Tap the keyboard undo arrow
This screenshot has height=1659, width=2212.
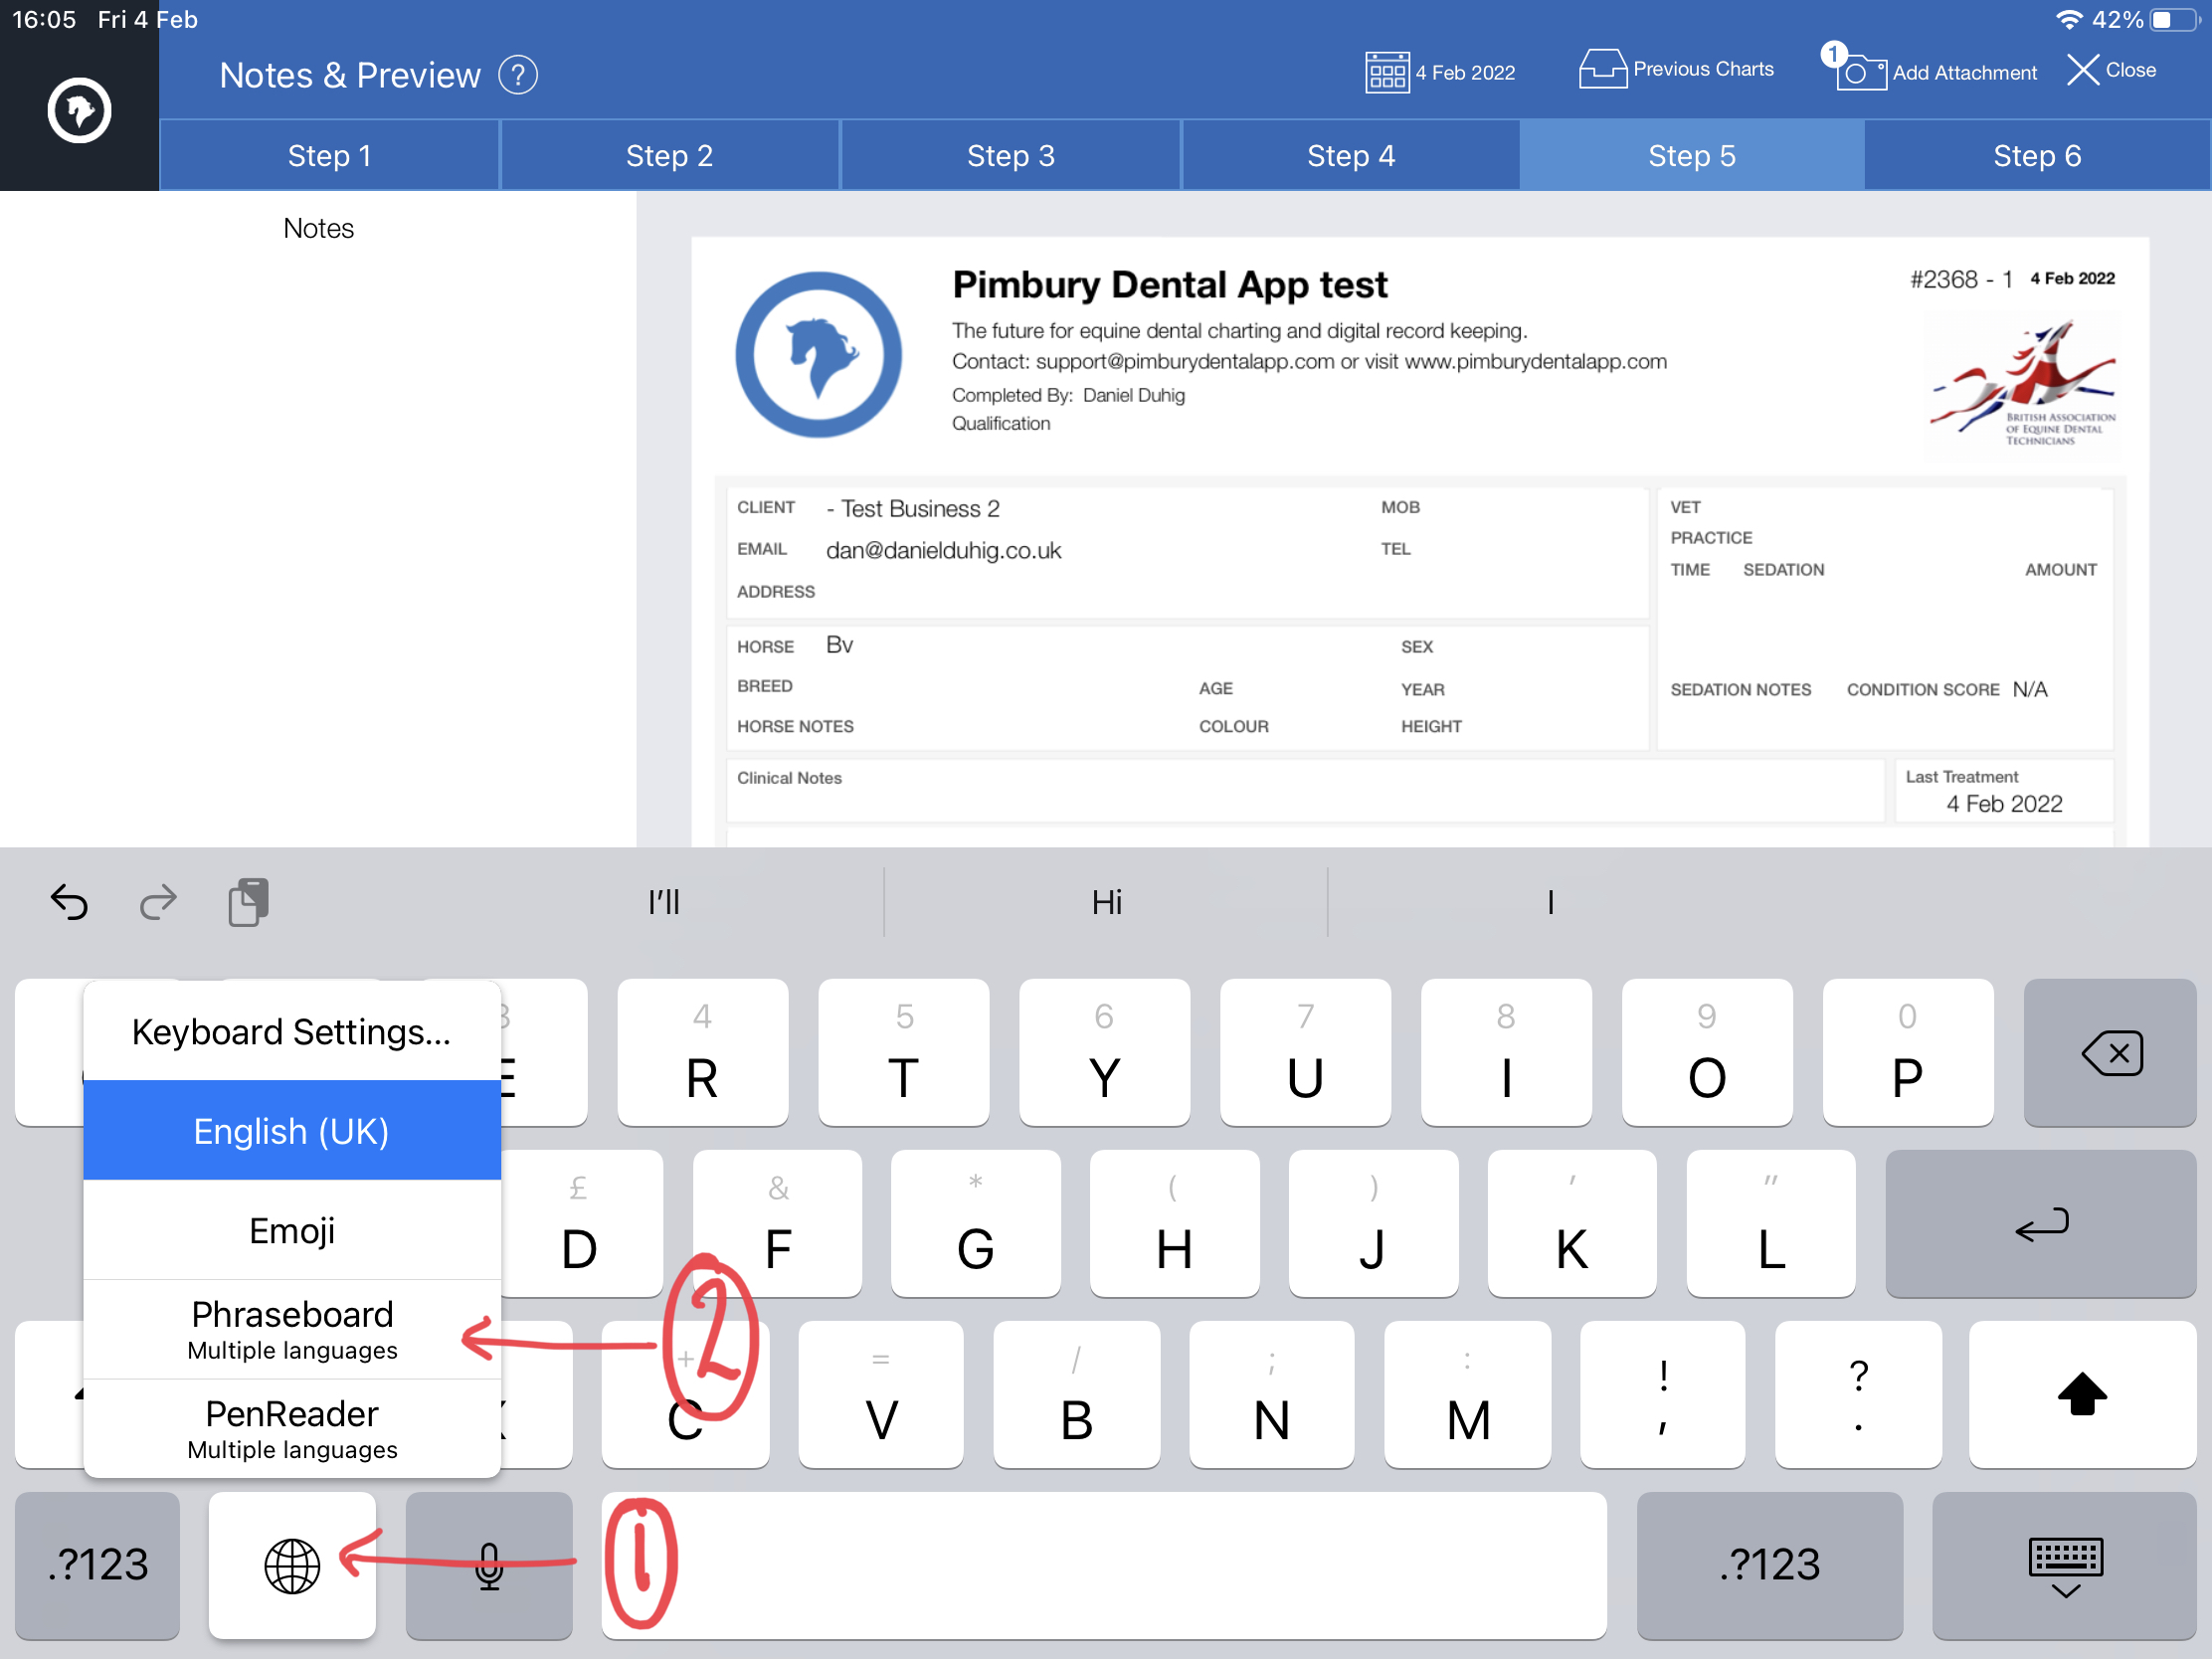pos(69,902)
